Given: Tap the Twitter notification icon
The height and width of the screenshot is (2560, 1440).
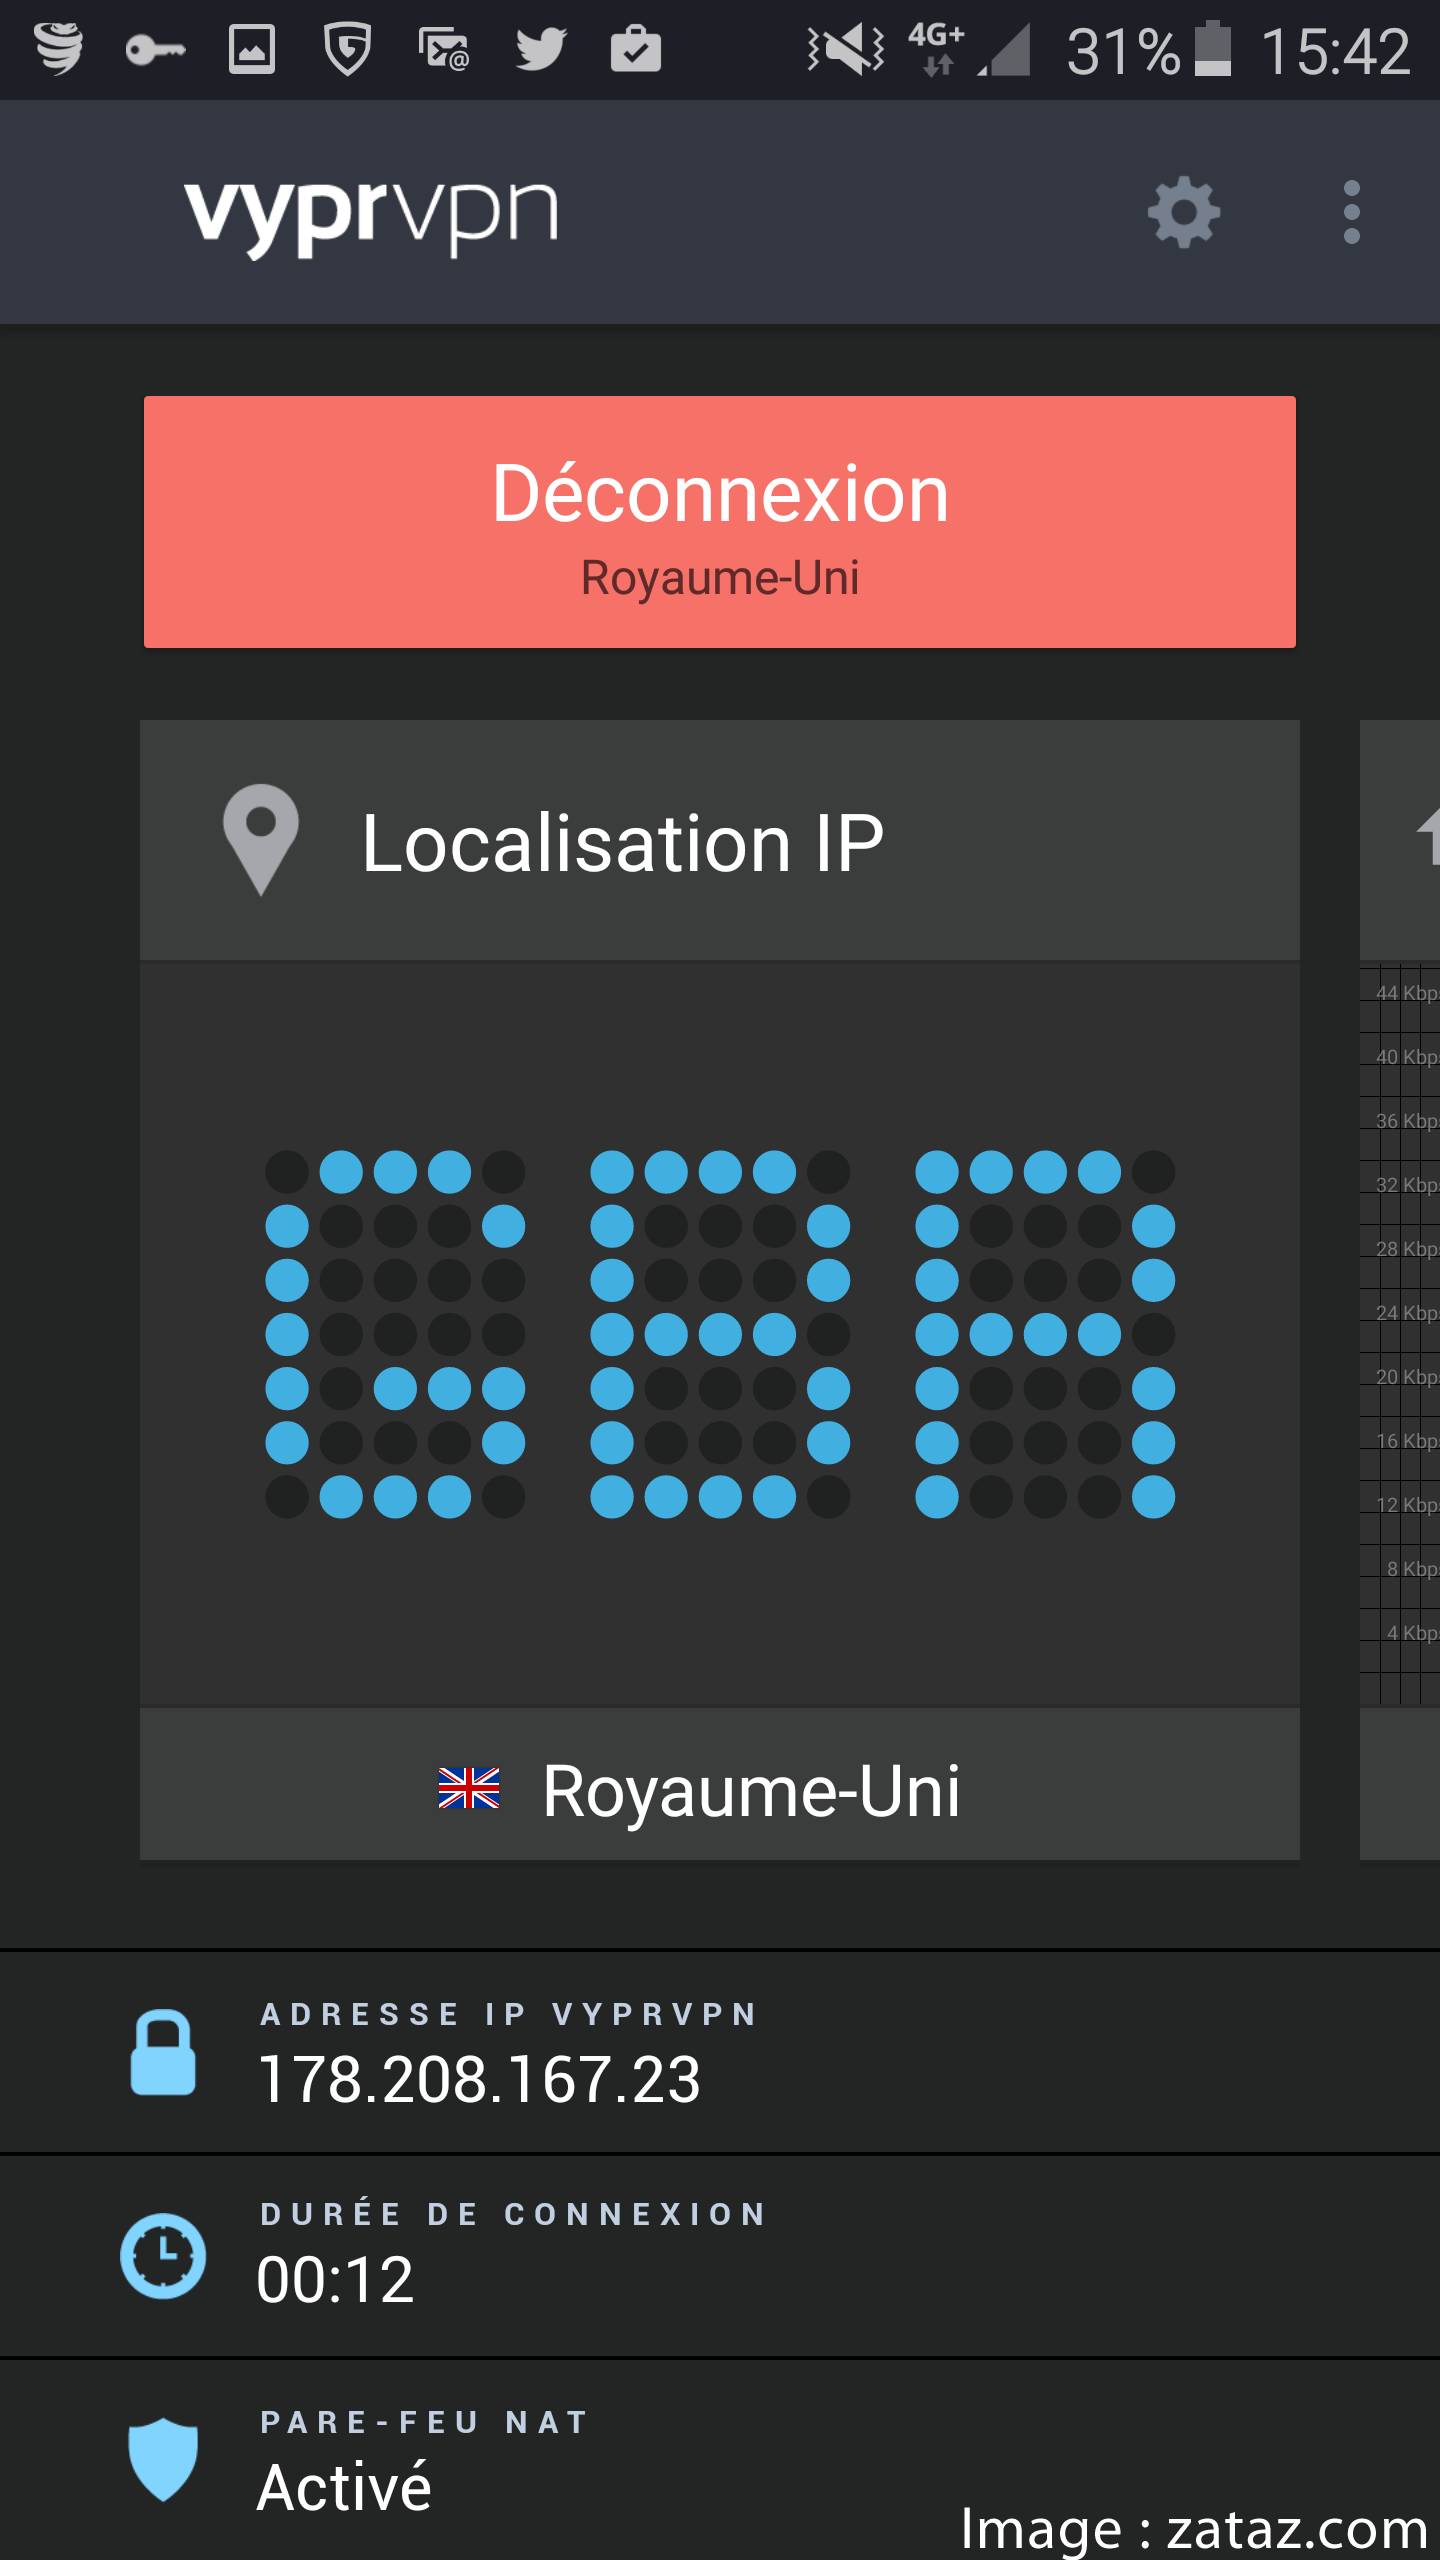Looking at the screenshot, I should click(x=541, y=50).
